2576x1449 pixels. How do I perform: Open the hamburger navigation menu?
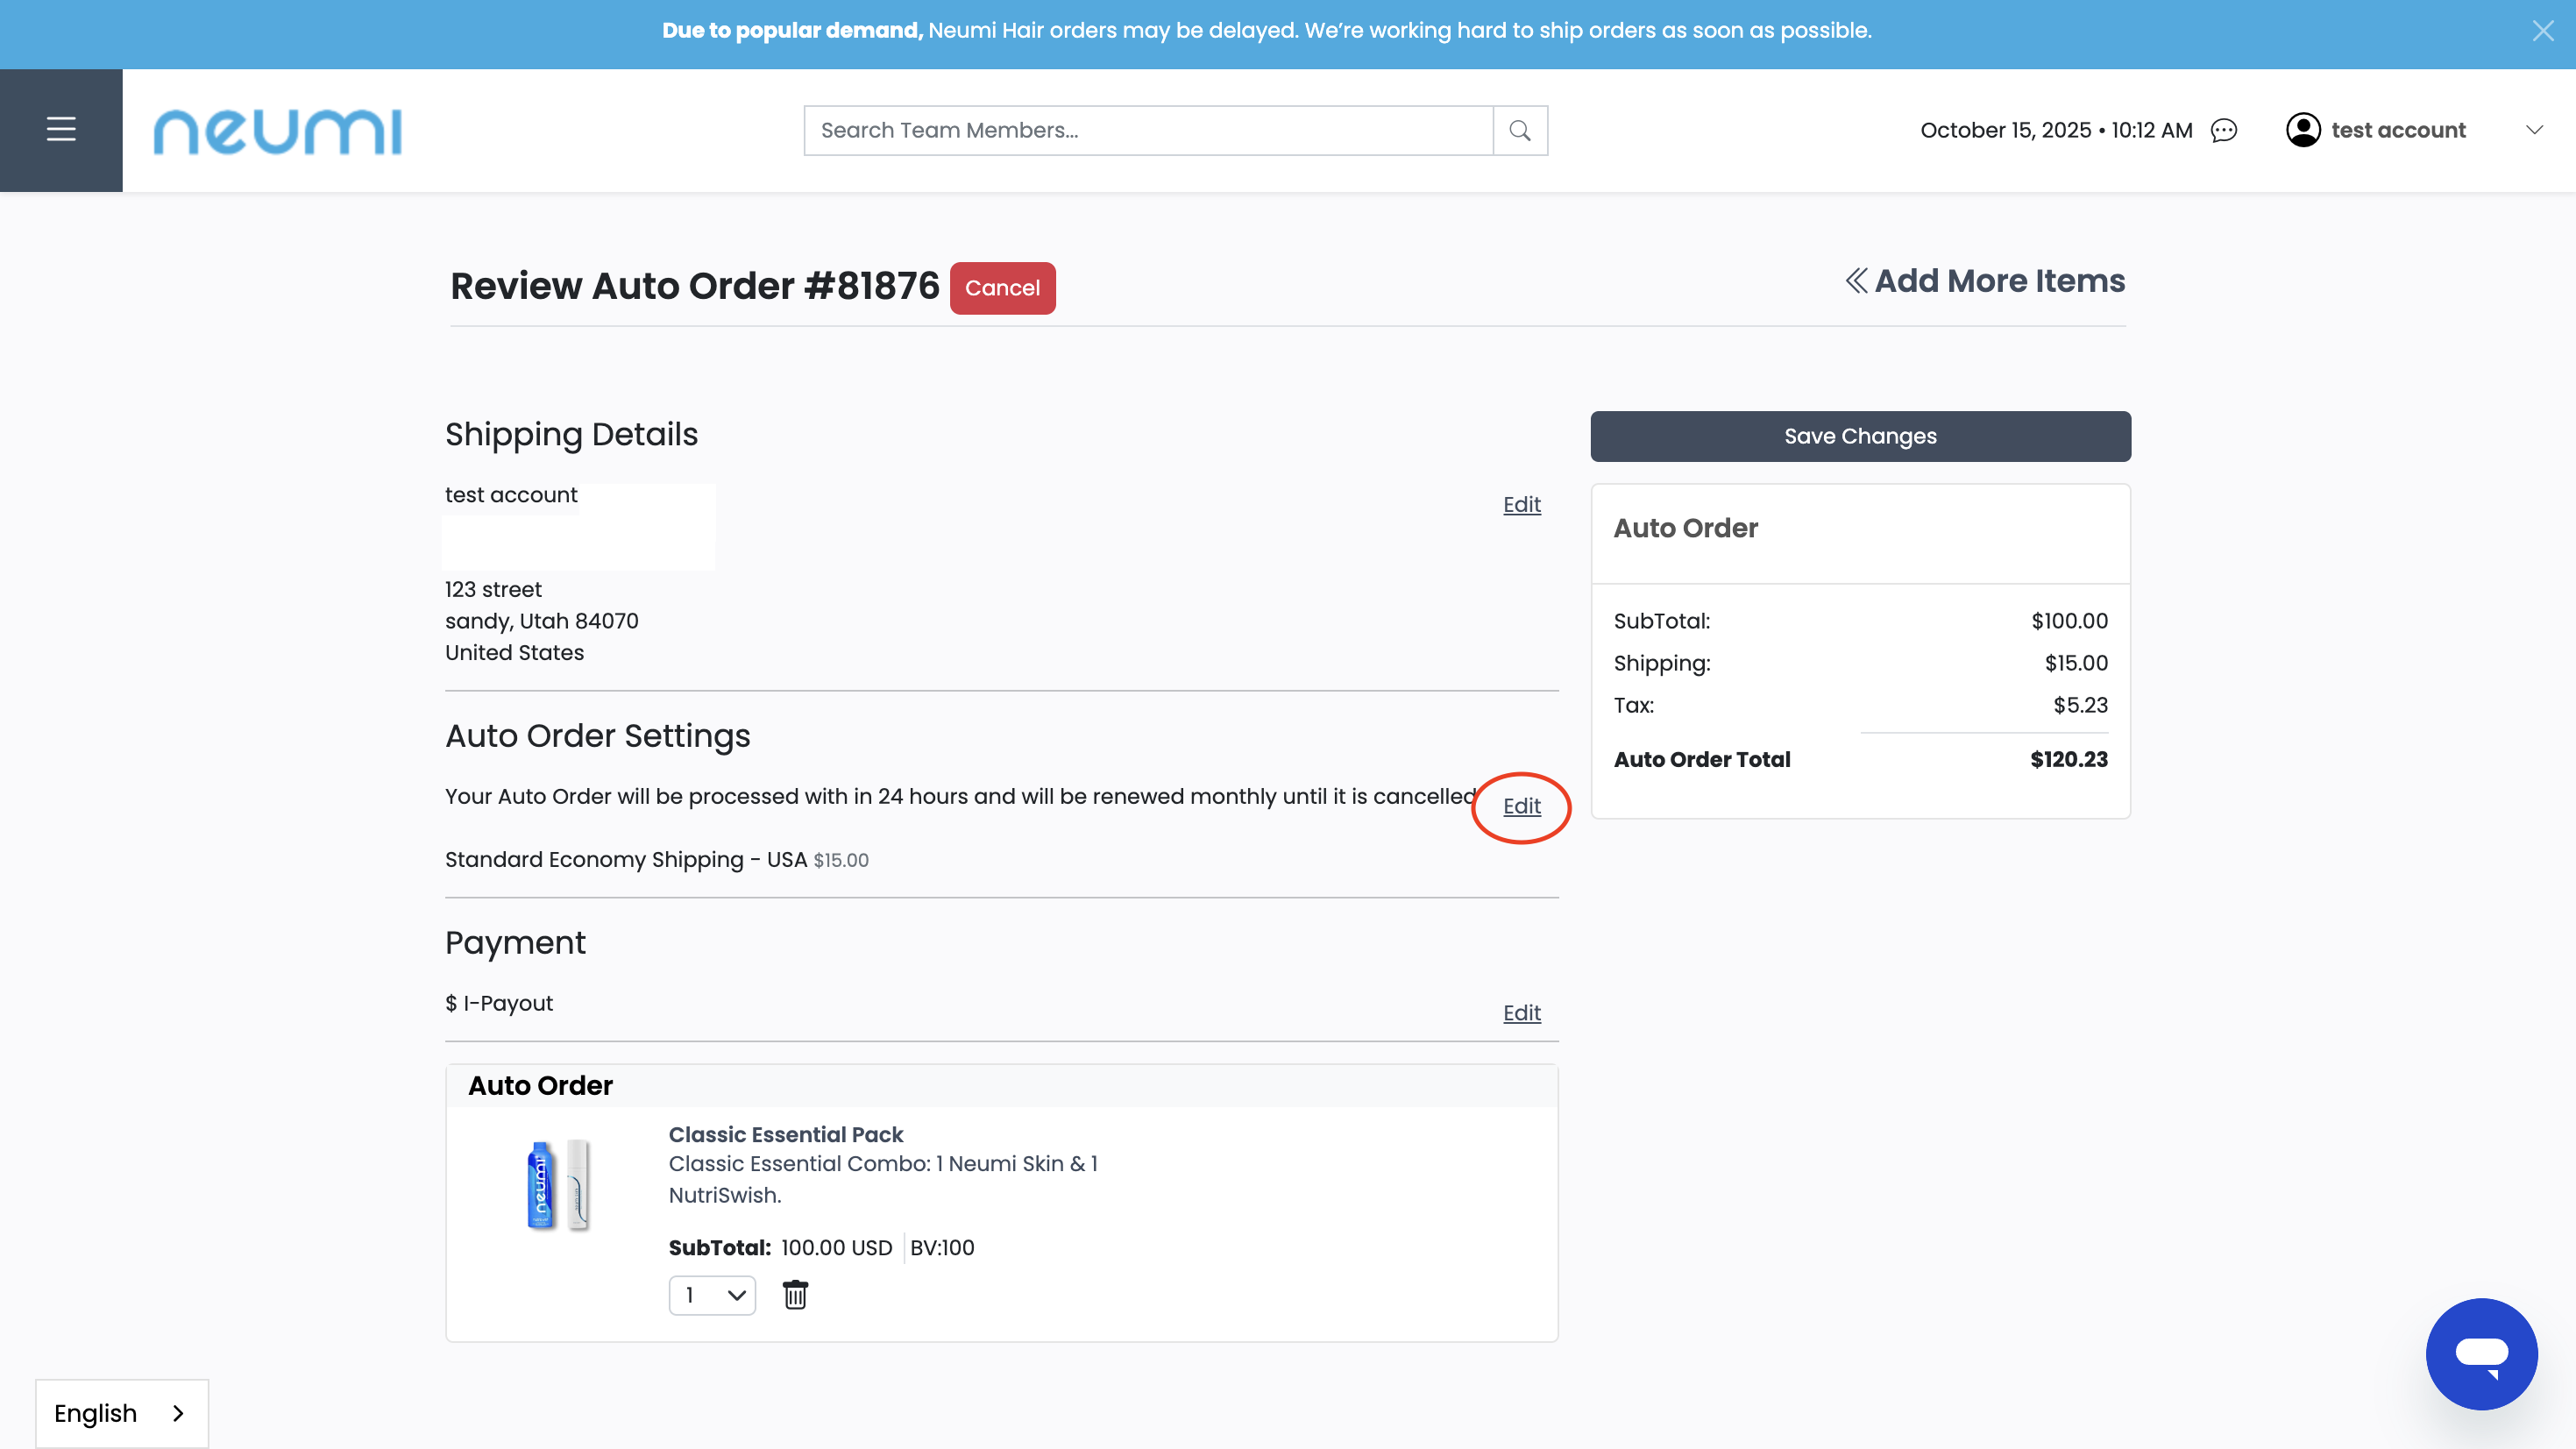point(61,130)
